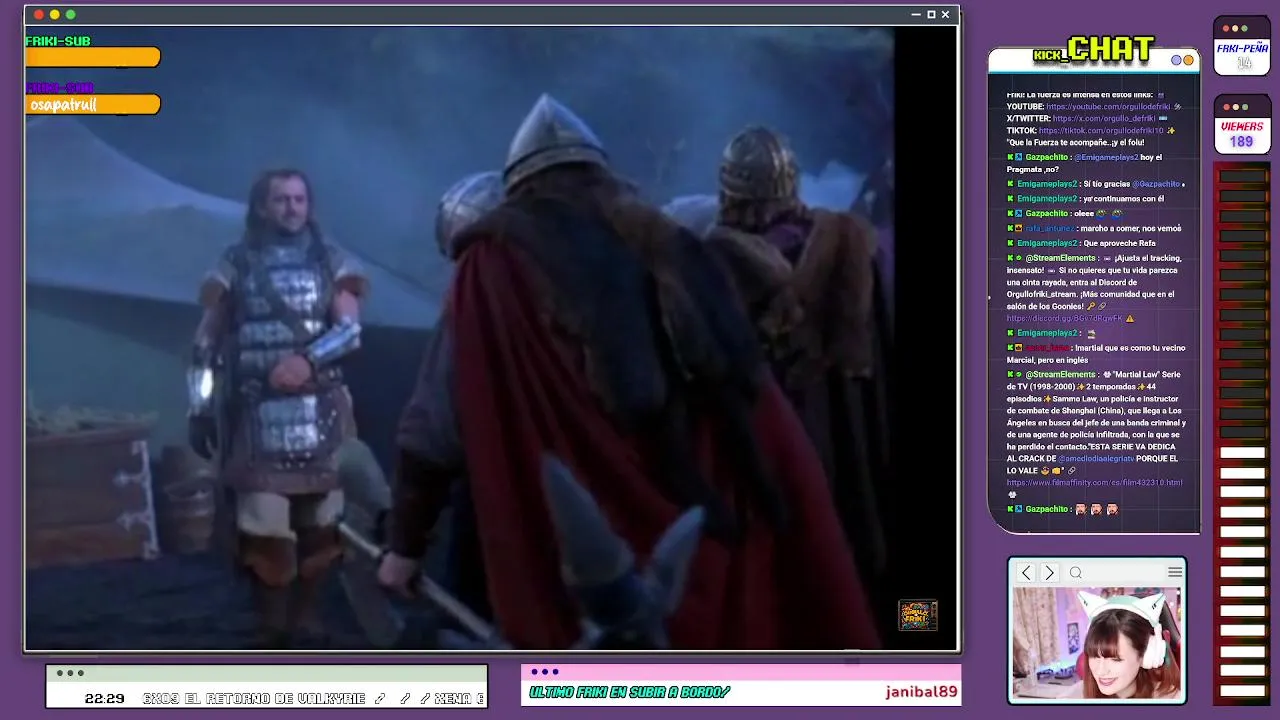
Task: Click the 22:29 clock in bottom bar
Action: point(105,698)
